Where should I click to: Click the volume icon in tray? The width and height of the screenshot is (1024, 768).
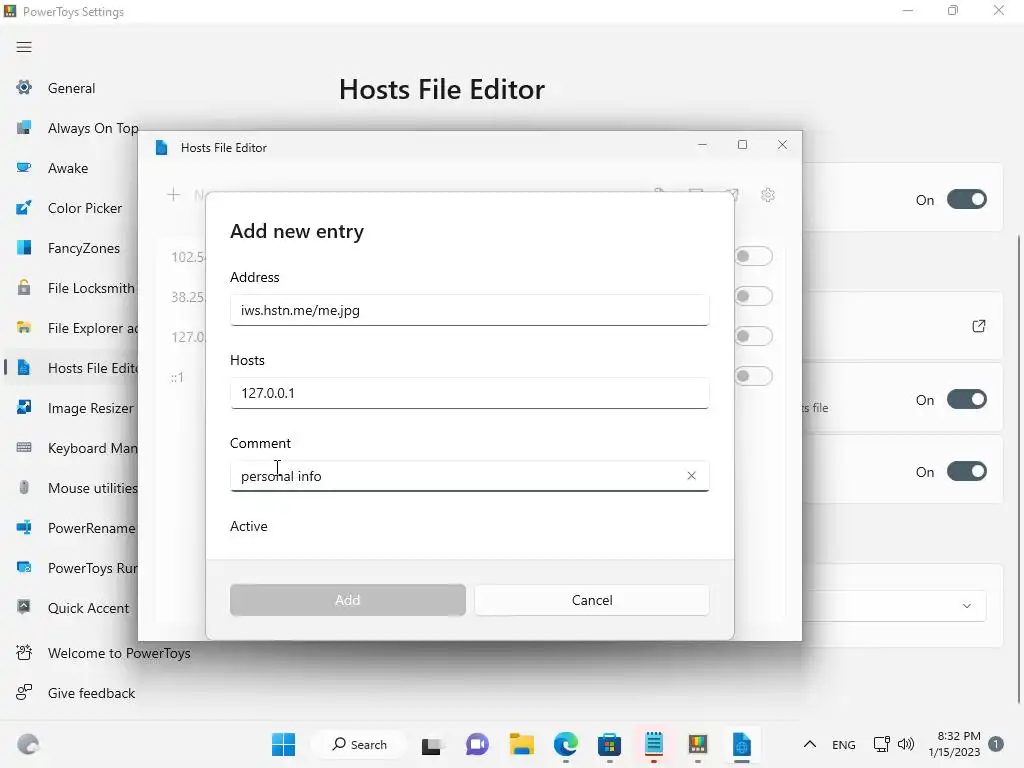click(x=906, y=744)
